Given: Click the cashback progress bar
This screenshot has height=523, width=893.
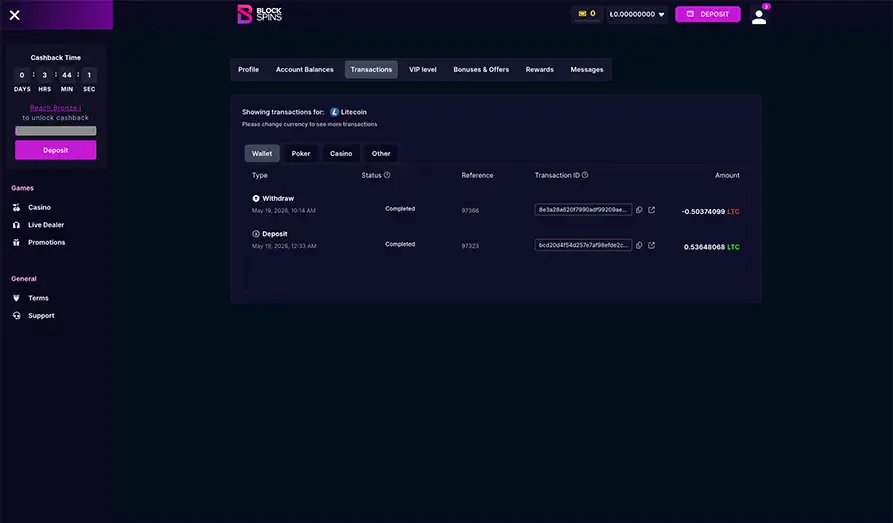Looking at the screenshot, I should pyautogui.click(x=55, y=130).
